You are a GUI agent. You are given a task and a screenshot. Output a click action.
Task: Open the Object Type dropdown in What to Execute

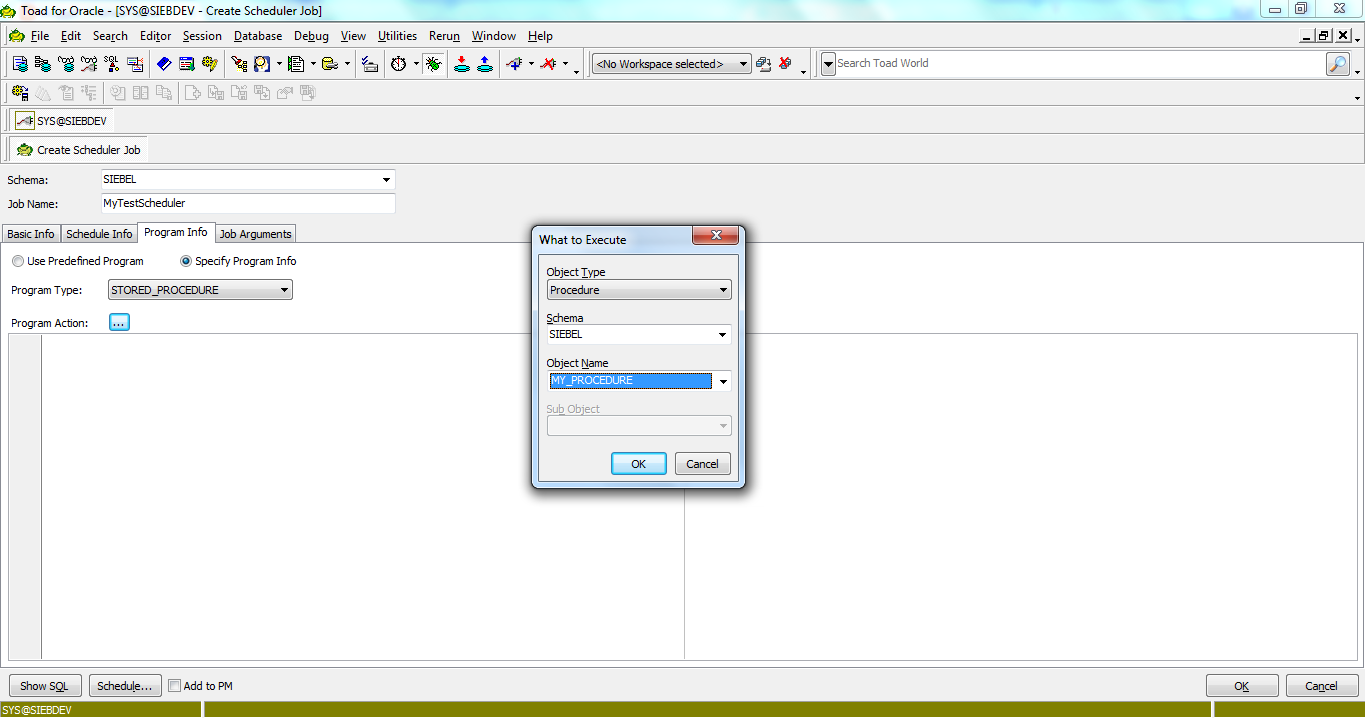(x=723, y=289)
